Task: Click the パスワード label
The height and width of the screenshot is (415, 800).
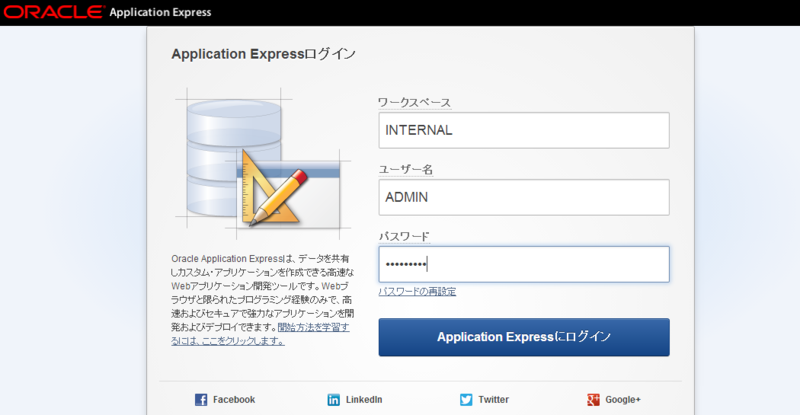Action: pyautogui.click(x=404, y=236)
